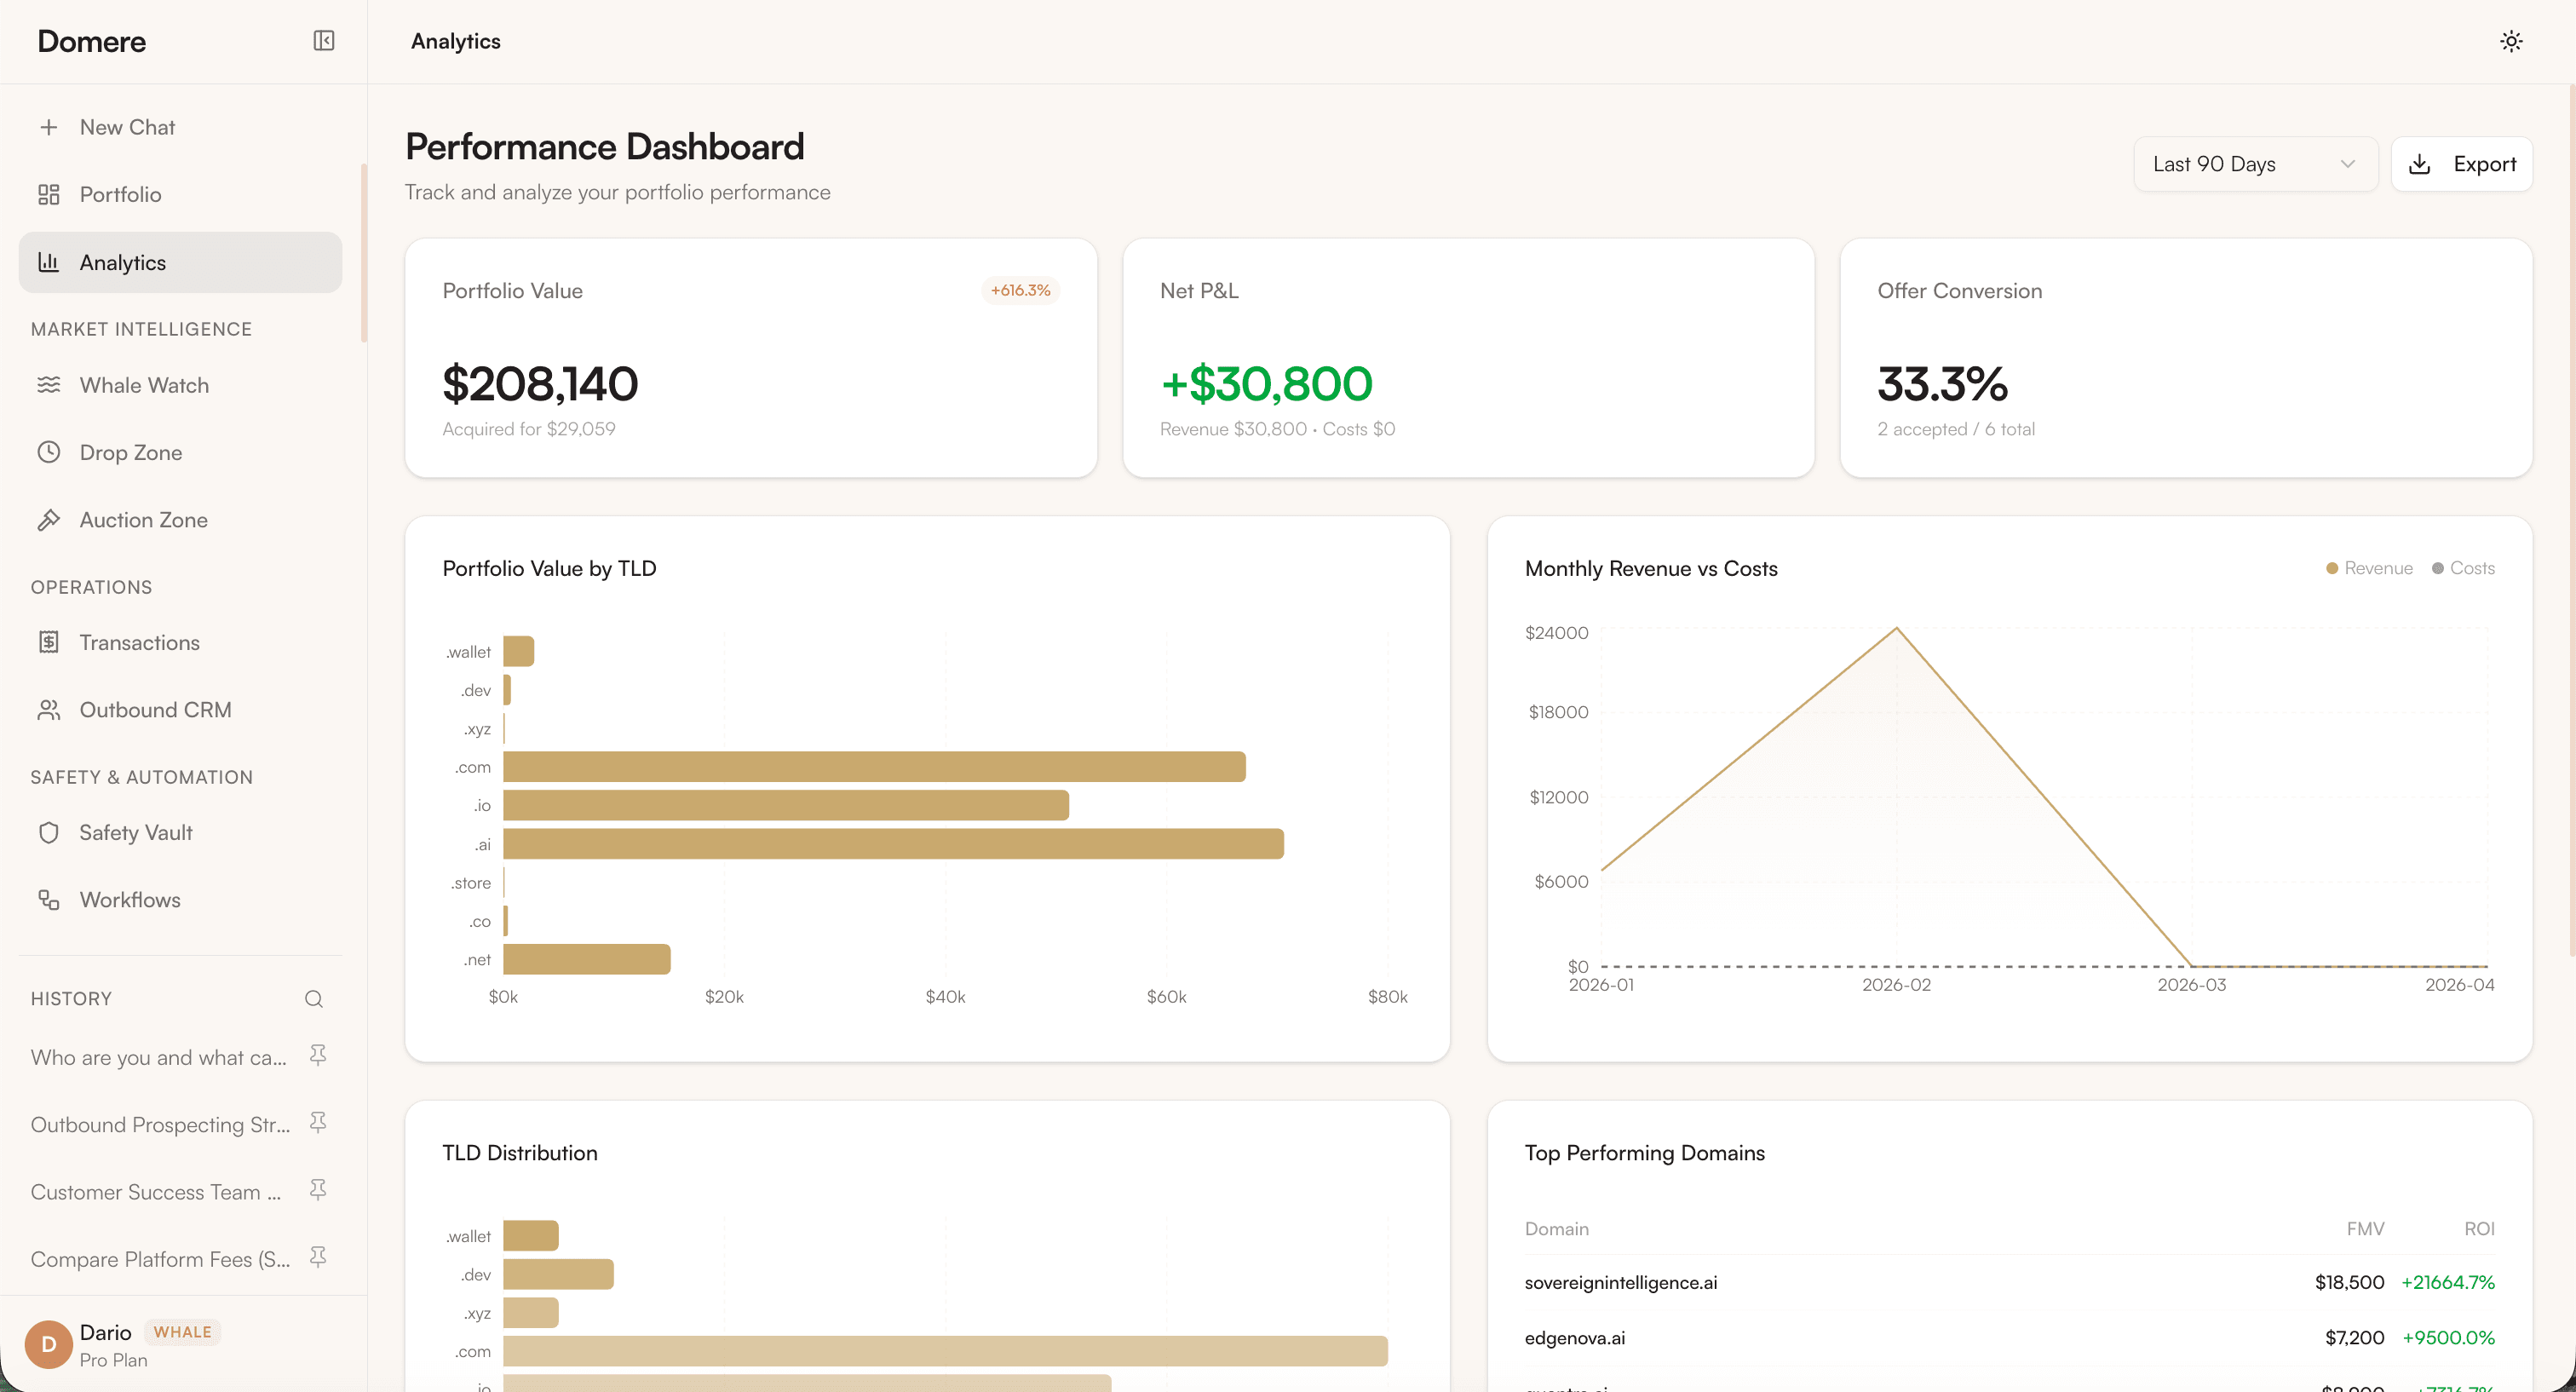Toggle light/dark theme with the sun icon
Viewport: 2576px width, 1392px height.
(x=2511, y=41)
